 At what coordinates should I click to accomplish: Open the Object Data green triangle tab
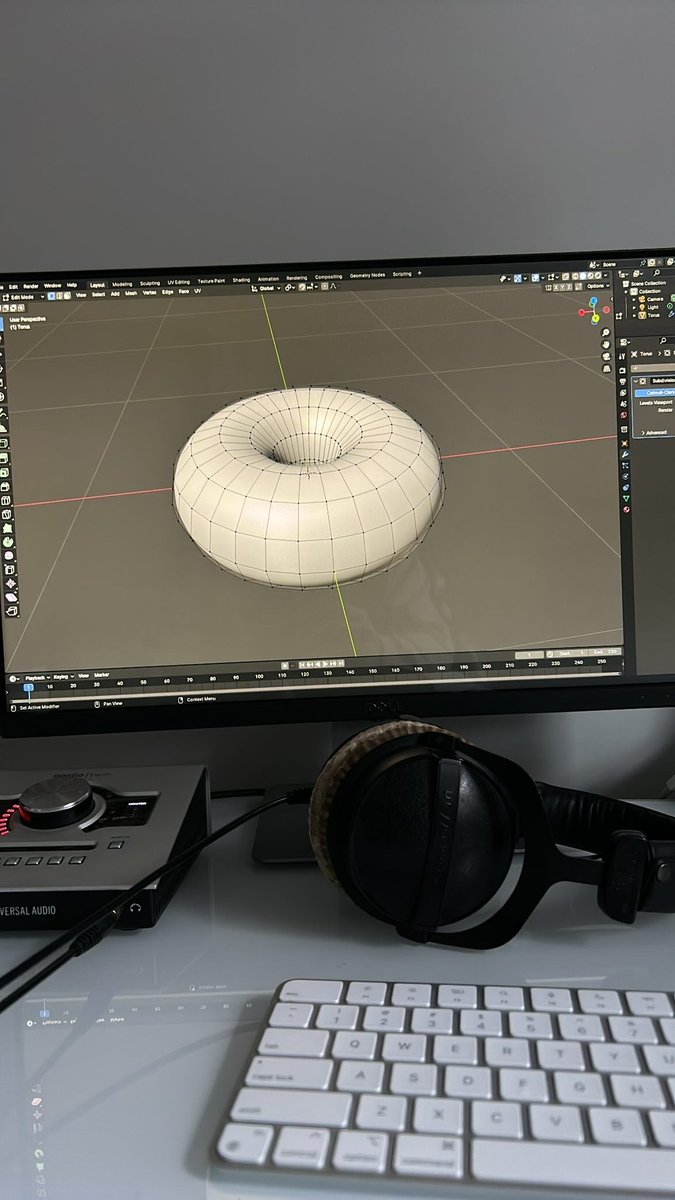tap(626, 499)
